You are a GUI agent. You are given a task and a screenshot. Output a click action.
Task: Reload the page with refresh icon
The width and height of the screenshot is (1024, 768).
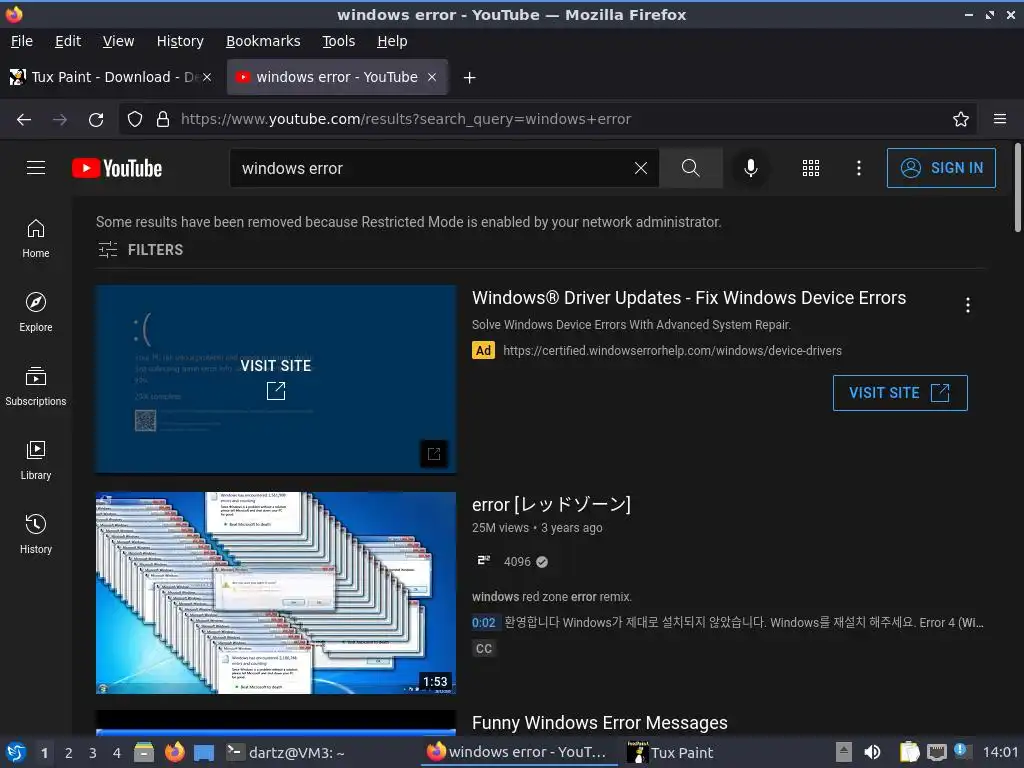pos(96,120)
